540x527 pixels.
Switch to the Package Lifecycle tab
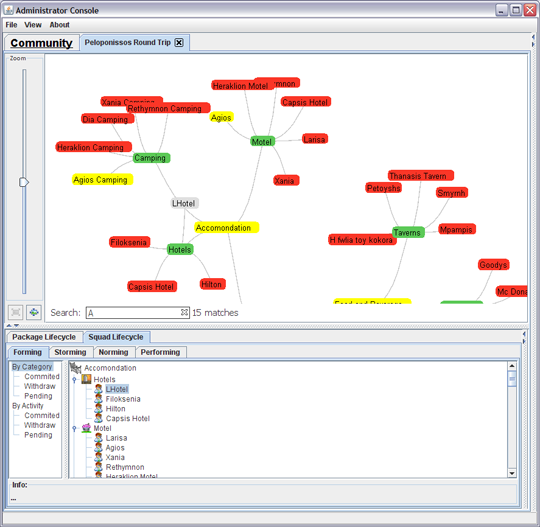pyautogui.click(x=44, y=337)
